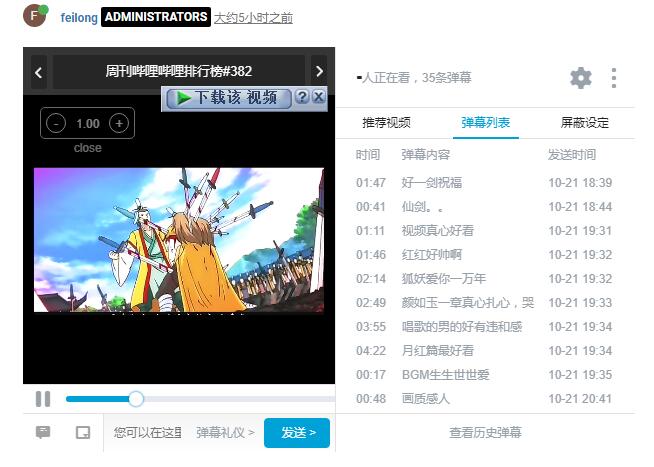
Task: Click the previous video left arrow
Action: click(x=38, y=72)
